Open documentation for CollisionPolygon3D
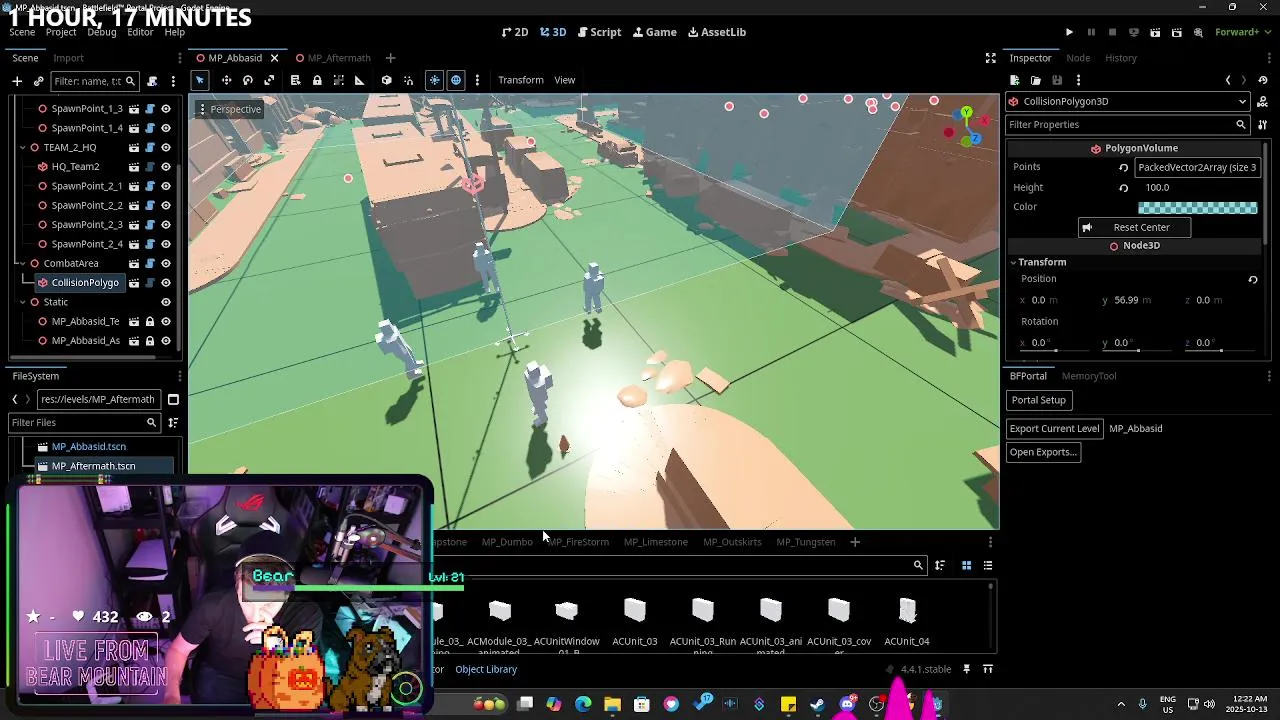Image resolution: width=1280 pixels, height=720 pixels. pos(1262,102)
